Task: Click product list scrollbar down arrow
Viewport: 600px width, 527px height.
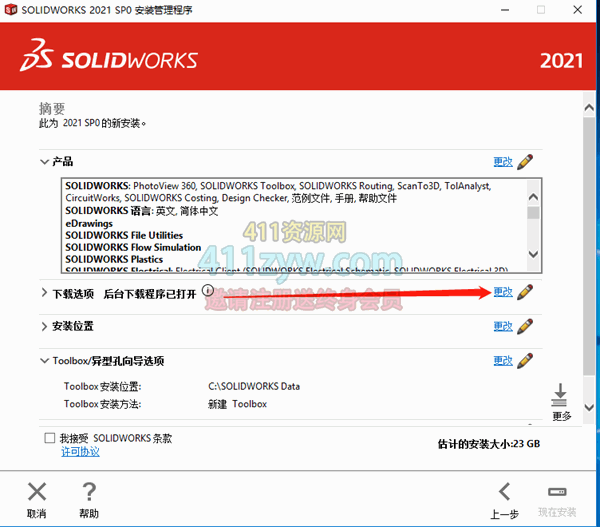Action: click(x=534, y=255)
